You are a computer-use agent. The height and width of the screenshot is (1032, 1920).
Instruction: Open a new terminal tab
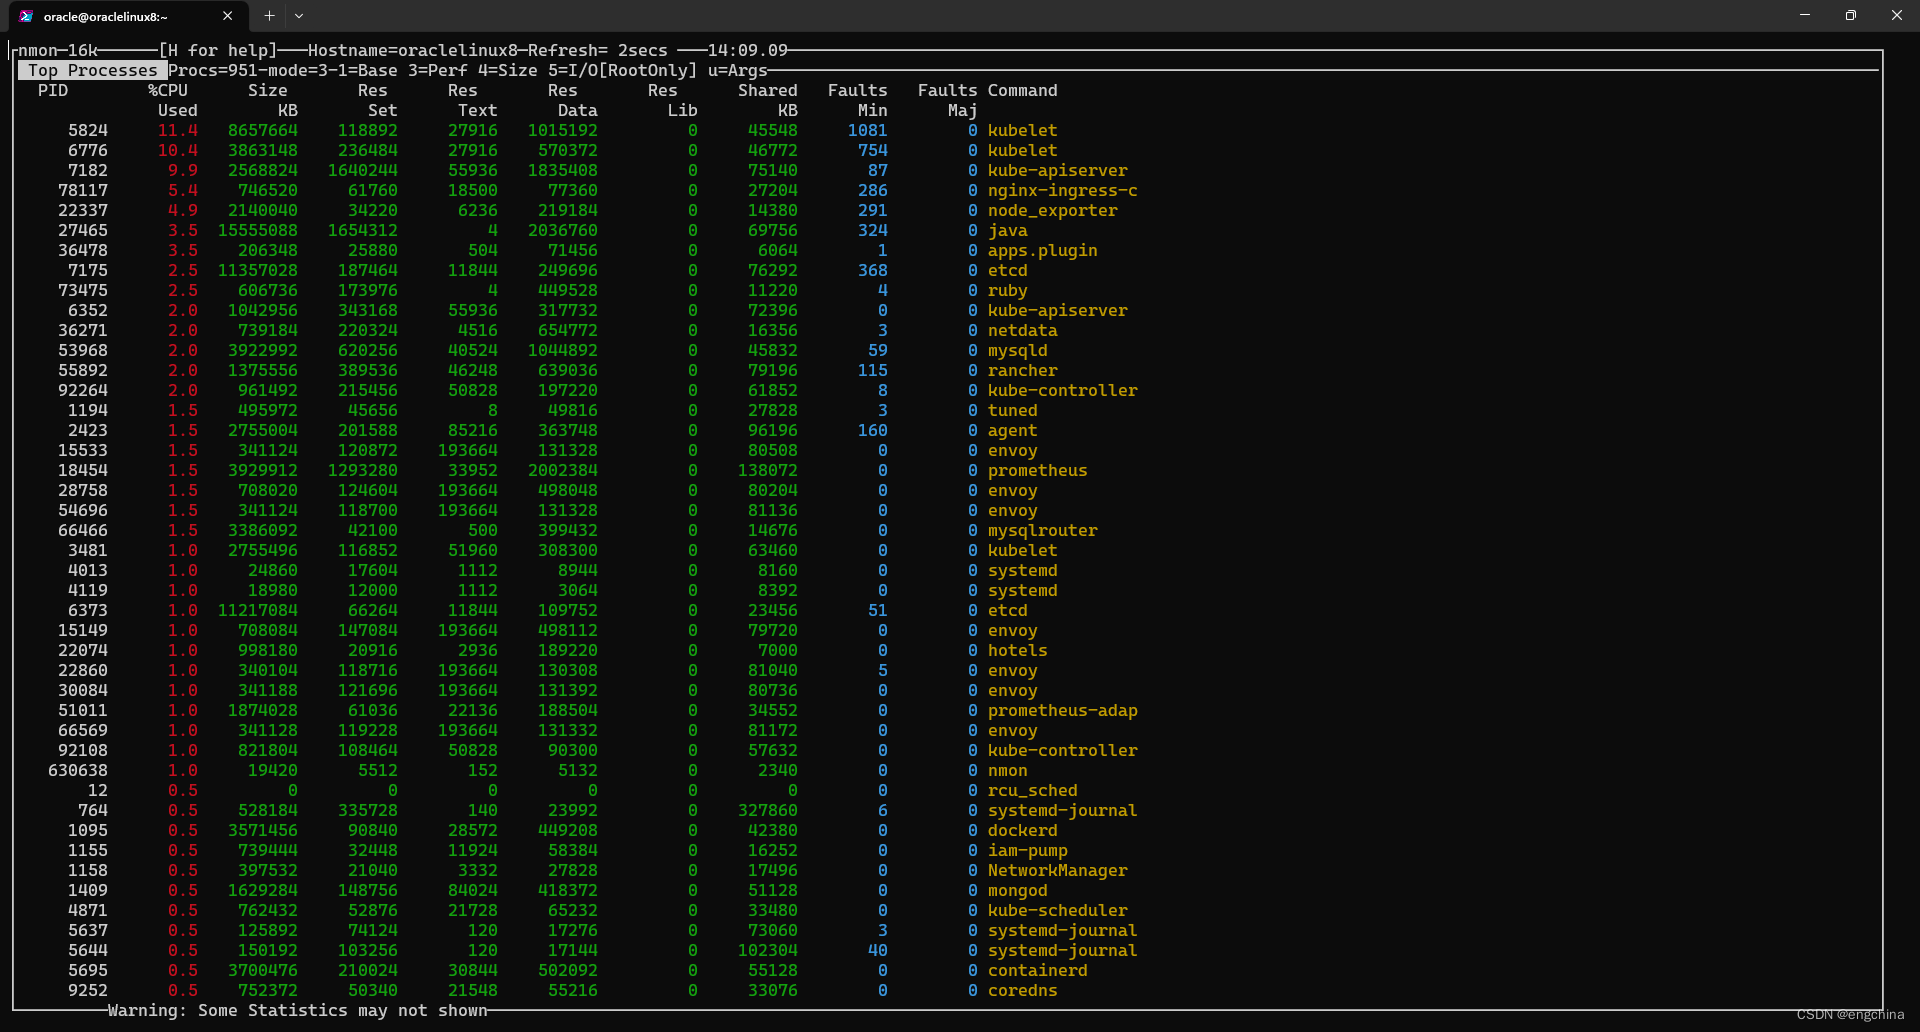[x=269, y=16]
